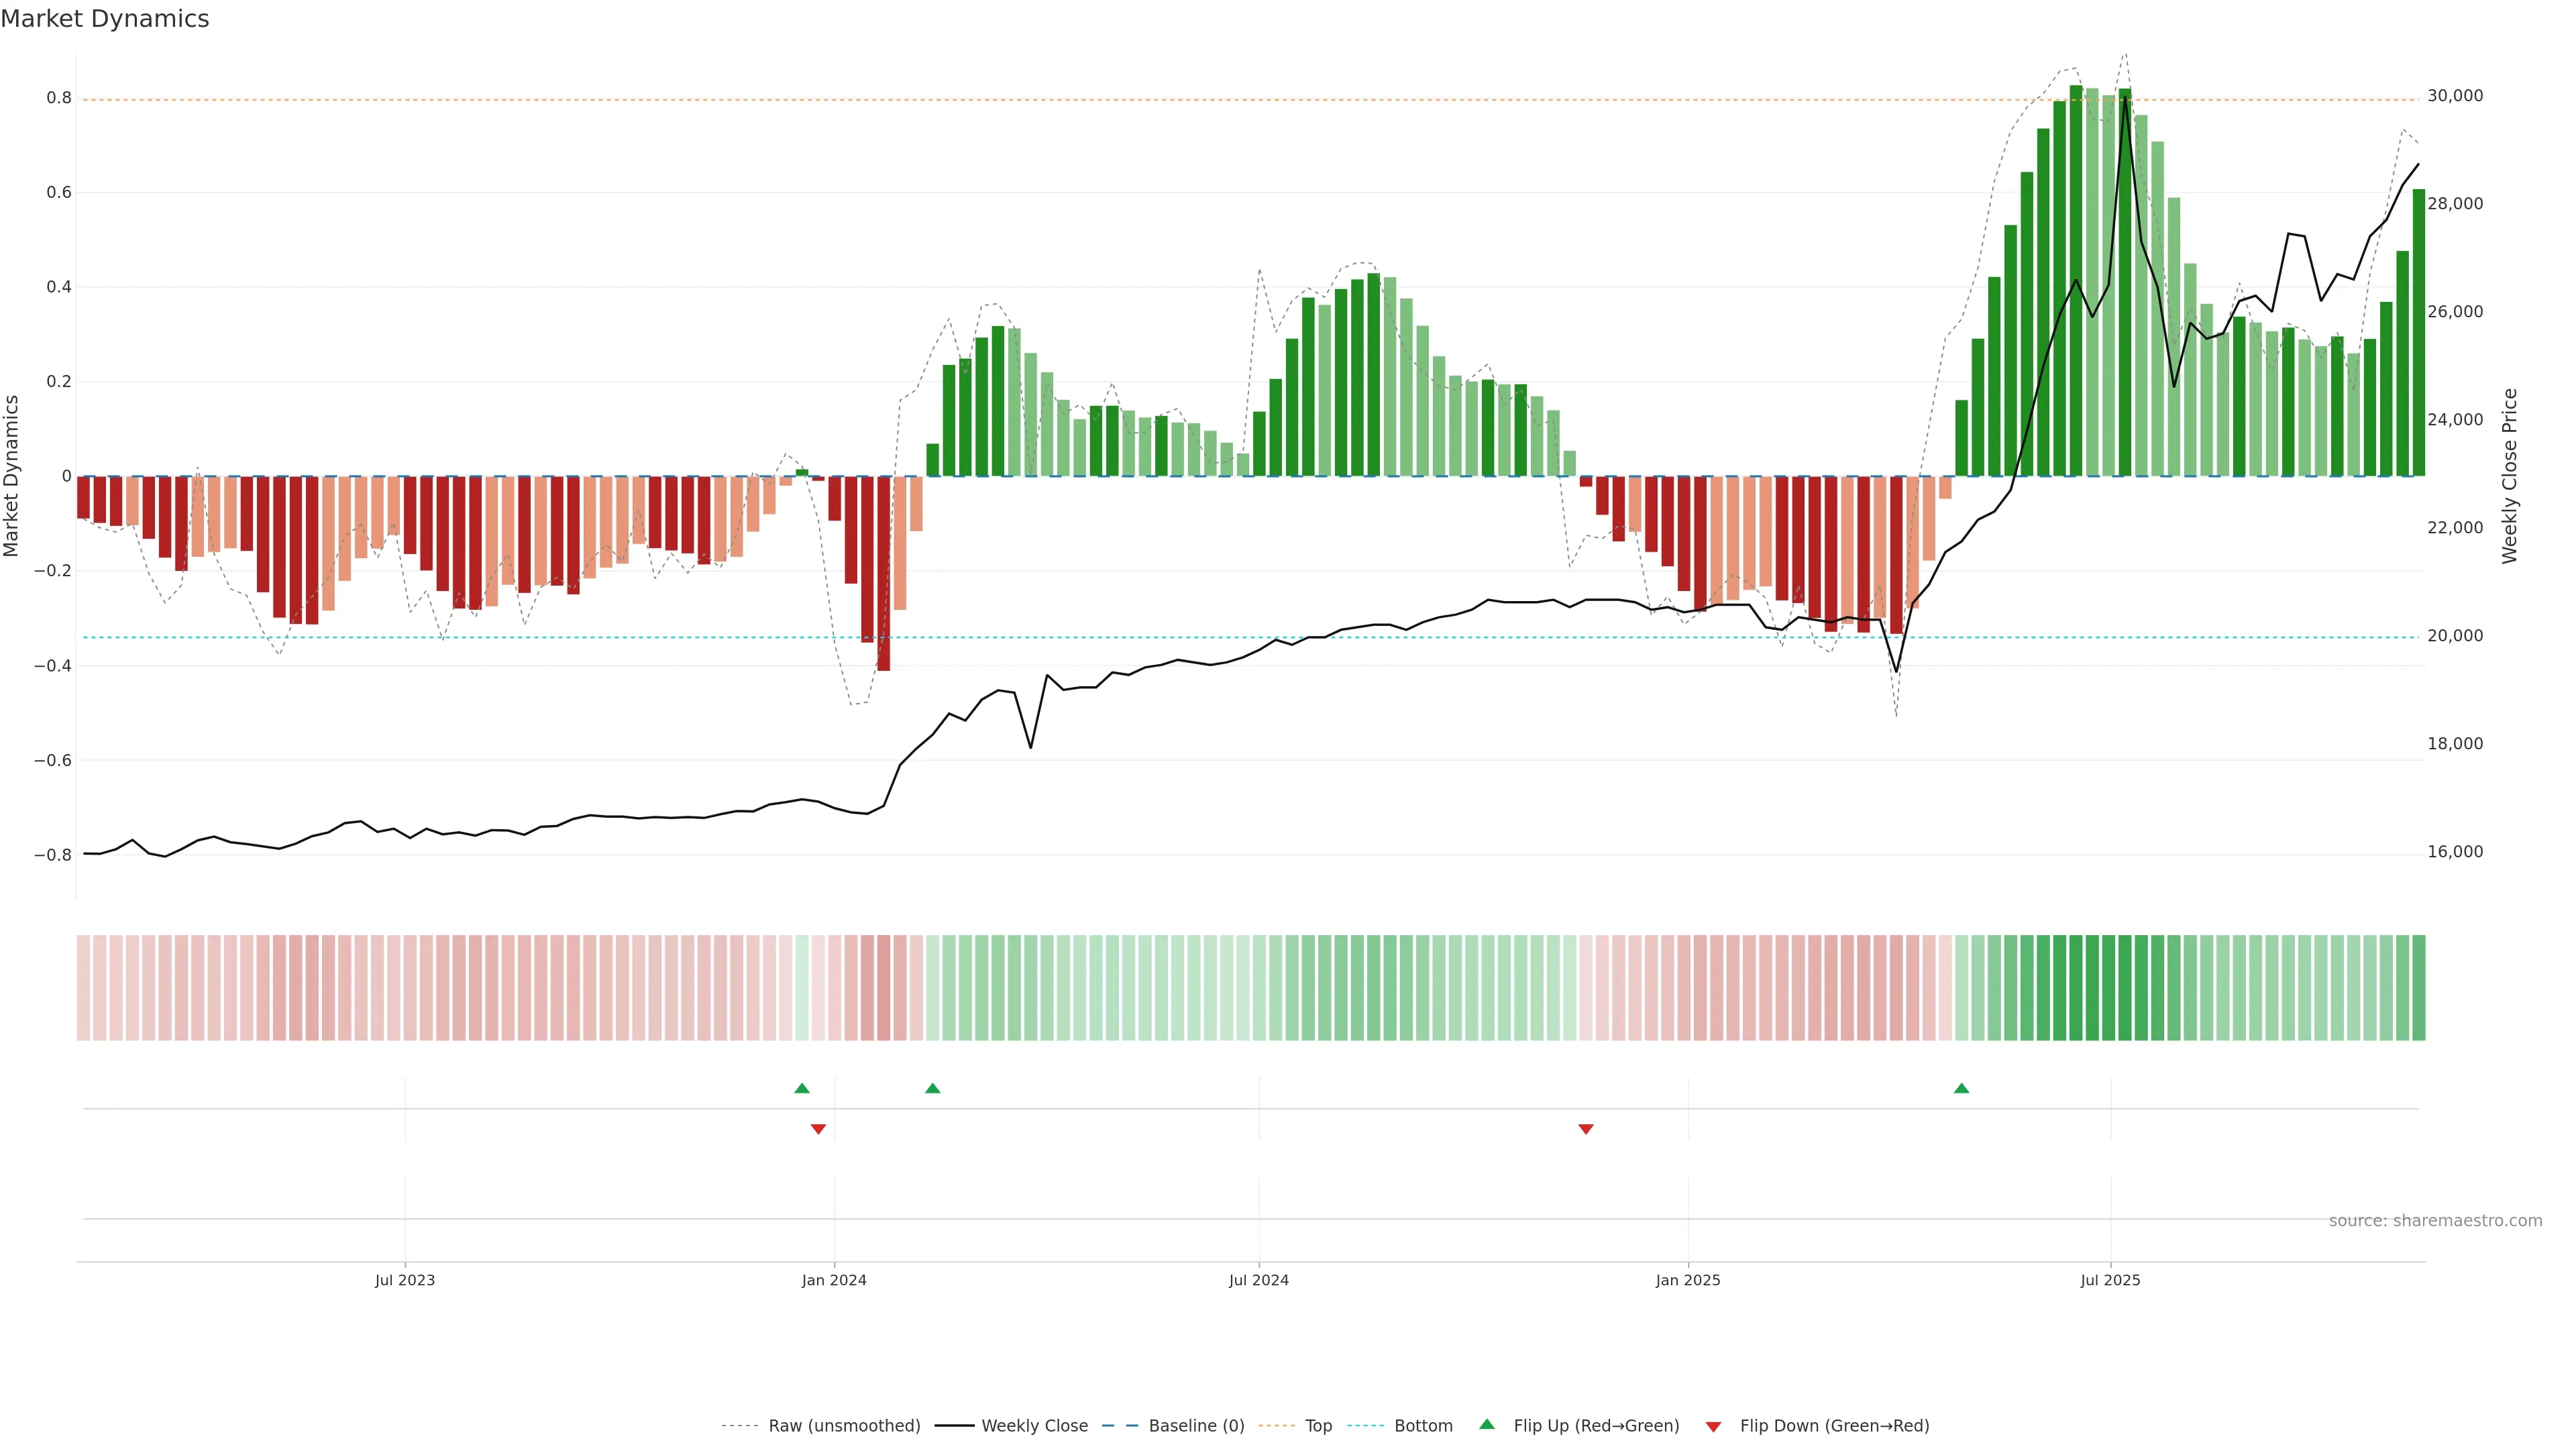Click the Weekly Close Price axis title
Viewport: 2576px width, 1449px height.
2510,476
